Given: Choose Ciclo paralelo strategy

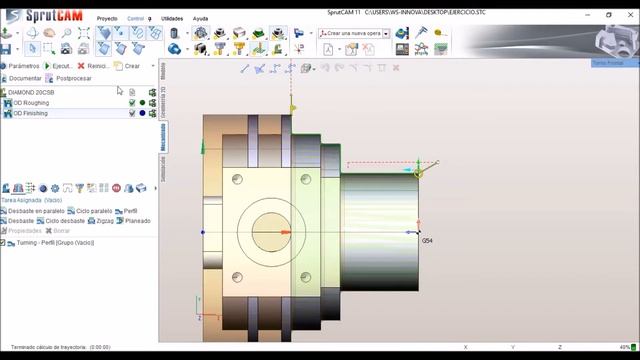Looking at the screenshot, I should (x=90, y=211).
